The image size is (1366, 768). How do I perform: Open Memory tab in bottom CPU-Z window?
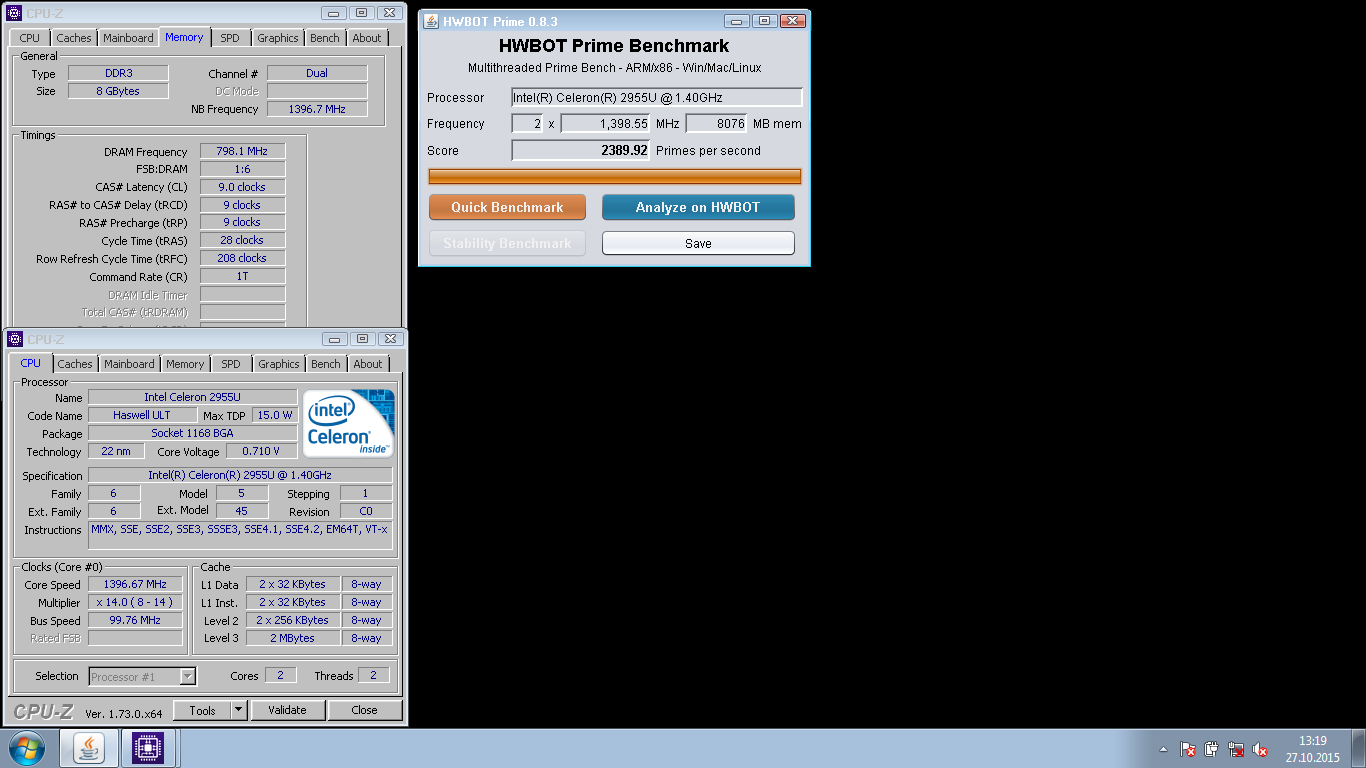click(x=185, y=364)
